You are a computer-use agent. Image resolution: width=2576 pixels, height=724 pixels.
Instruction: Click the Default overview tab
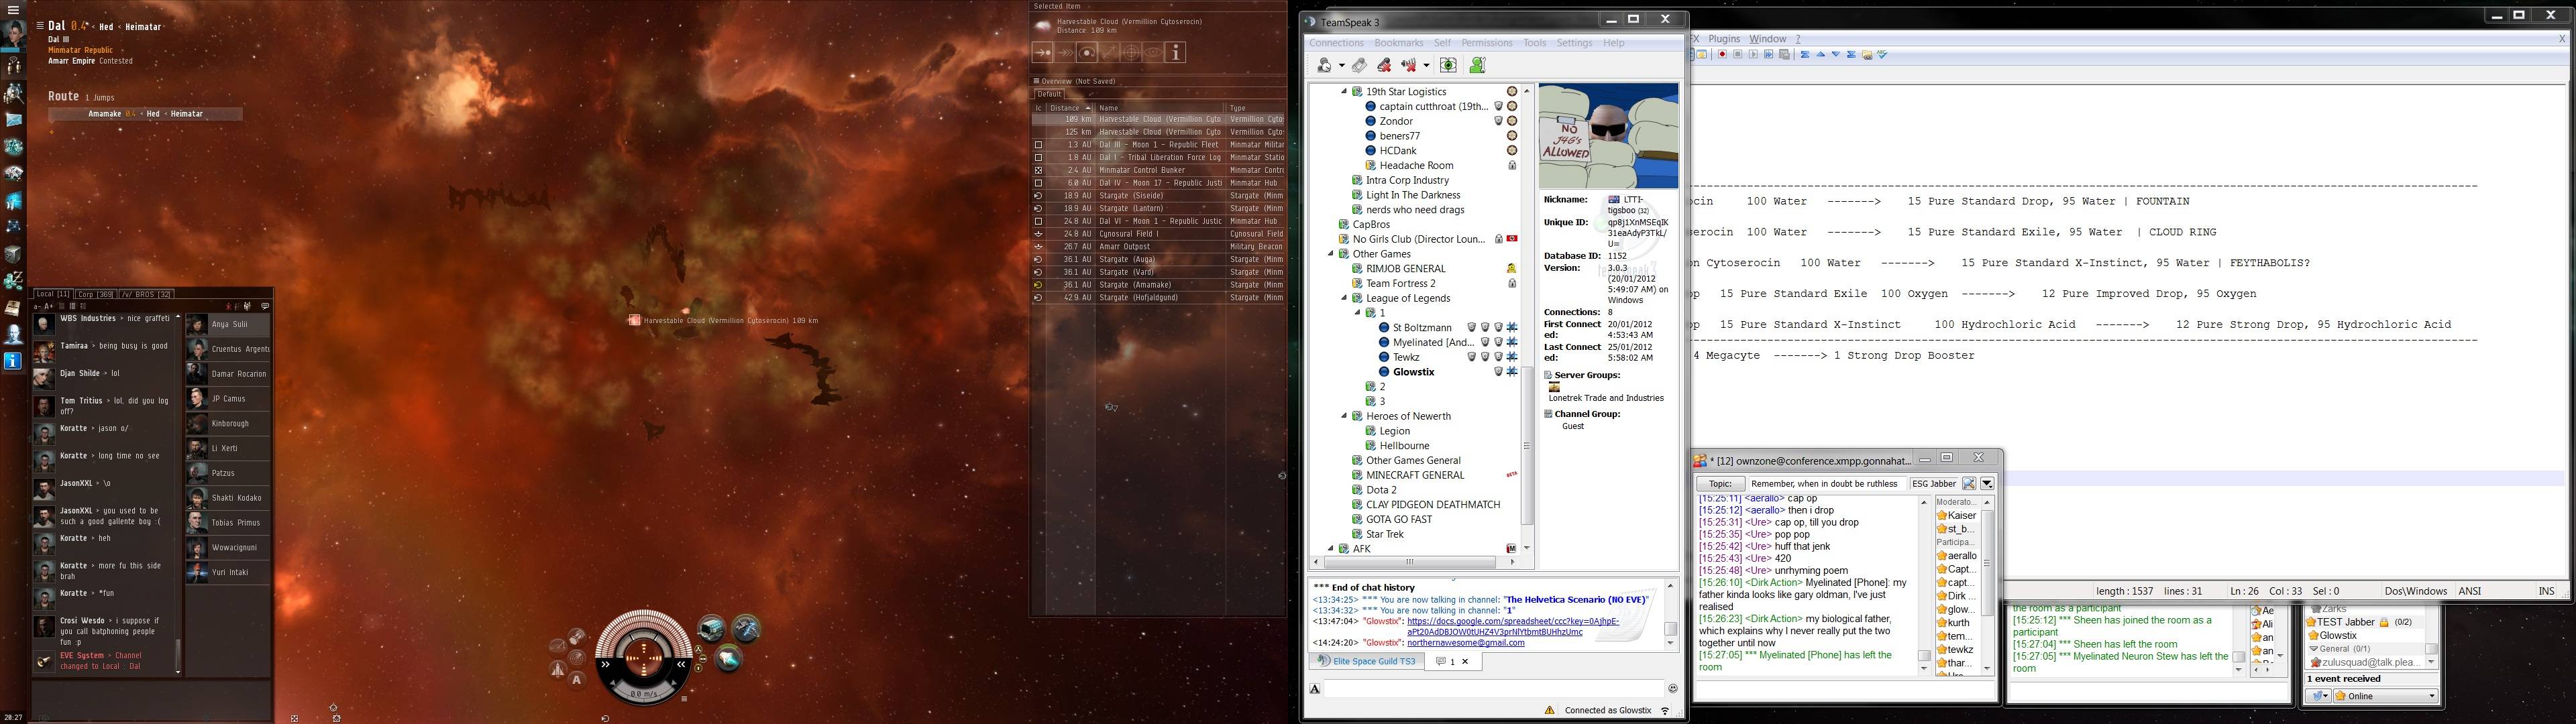pyautogui.click(x=1049, y=94)
